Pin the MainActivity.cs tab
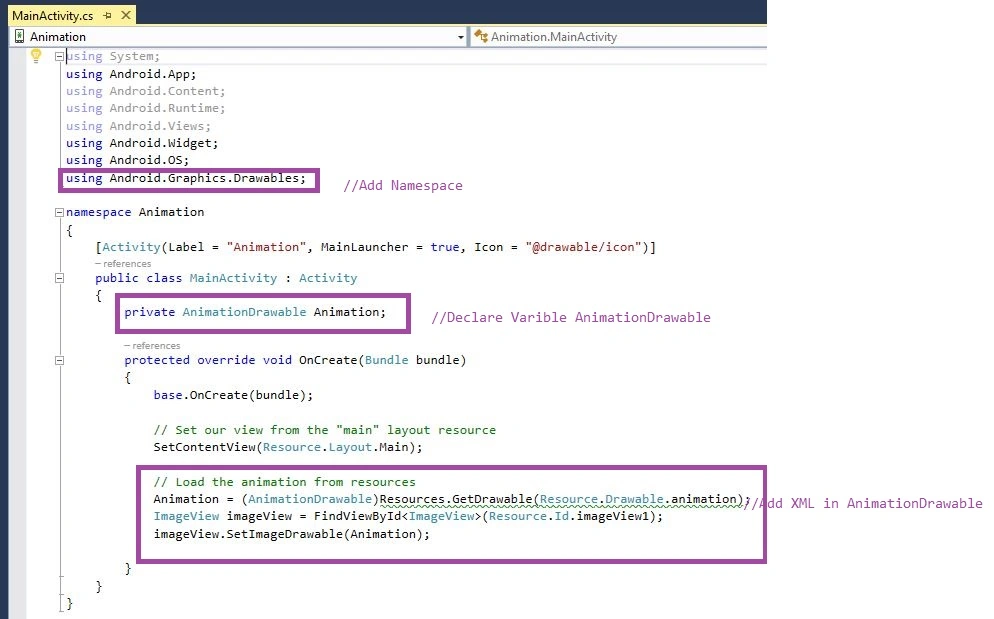The image size is (994, 619). click(107, 15)
